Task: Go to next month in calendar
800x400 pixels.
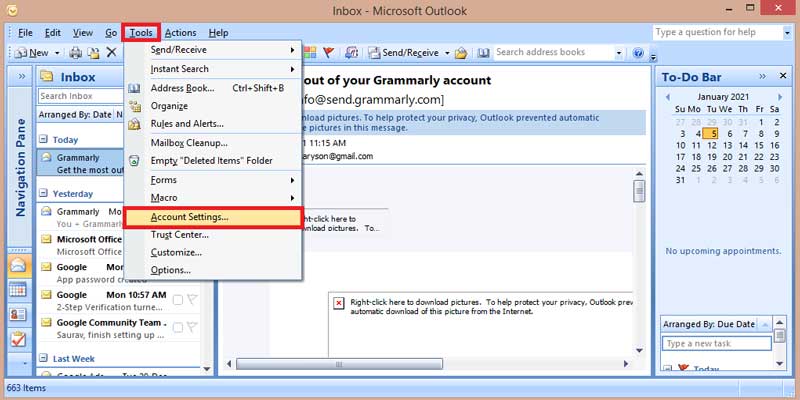Action: coord(780,97)
